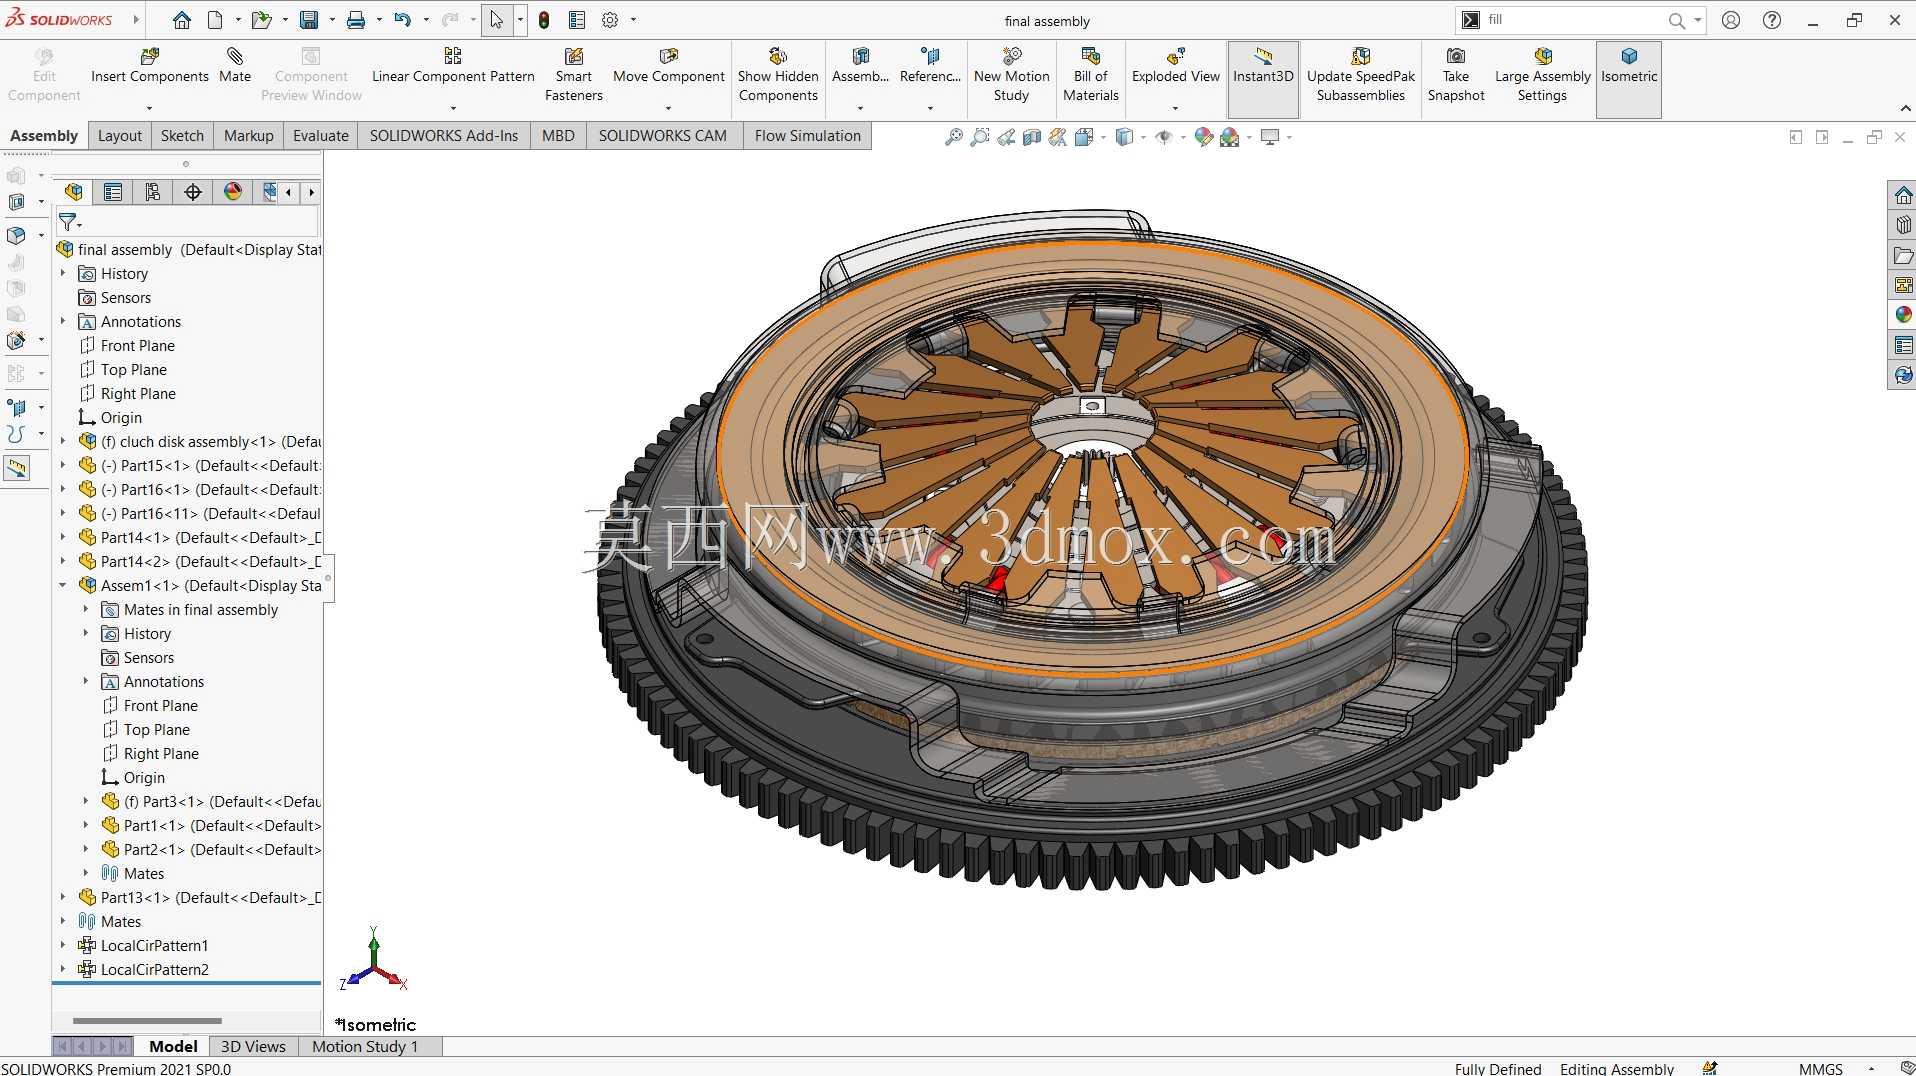The height and width of the screenshot is (1076, 1916).
Task: Open the user login account icon
Action: click(1731, 20)
